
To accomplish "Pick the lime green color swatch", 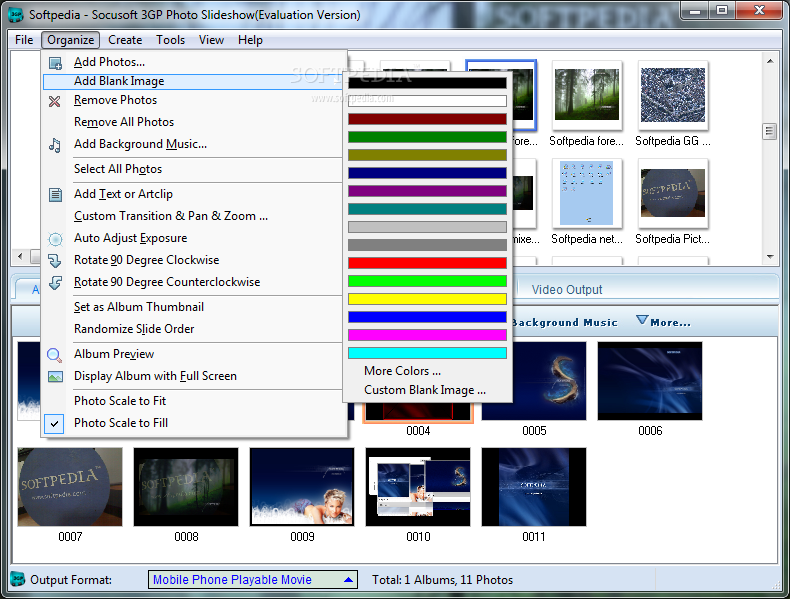I will tap(427, 281).
